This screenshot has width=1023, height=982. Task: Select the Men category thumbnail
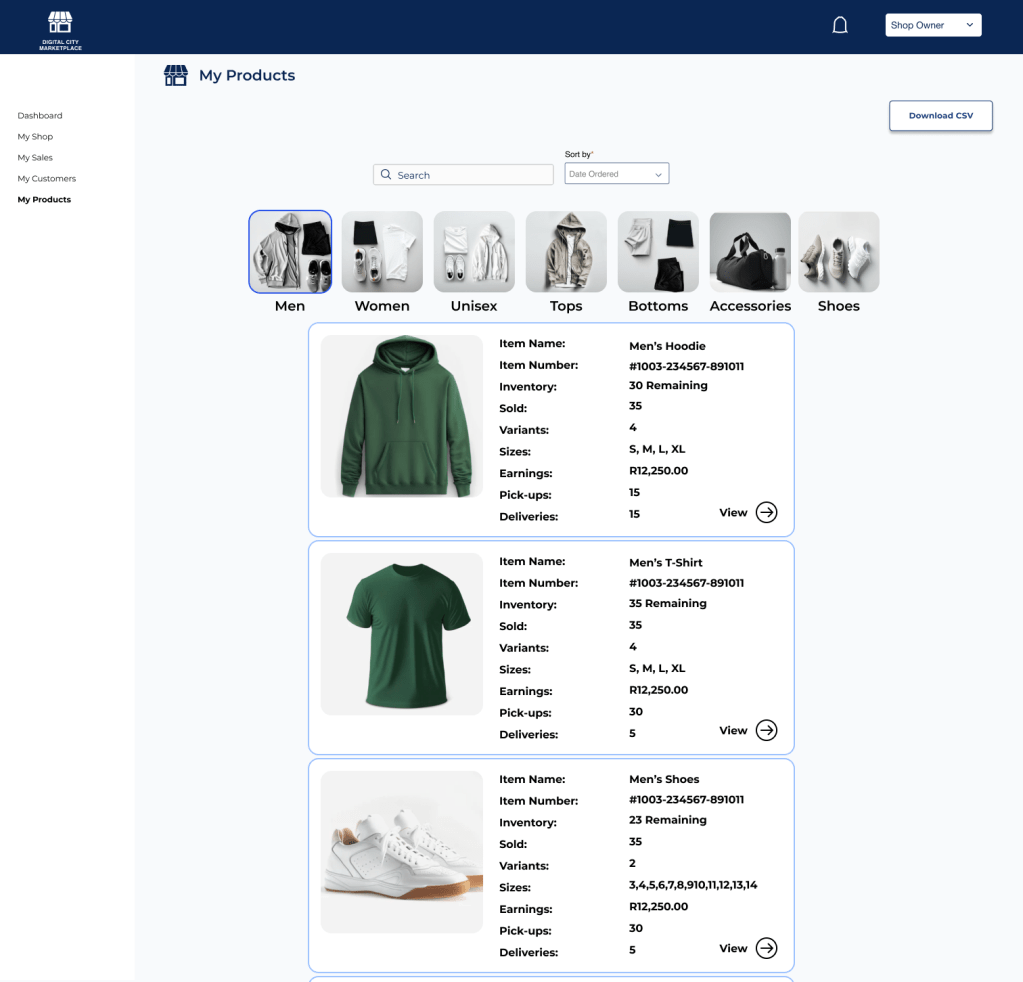(290, 252)
